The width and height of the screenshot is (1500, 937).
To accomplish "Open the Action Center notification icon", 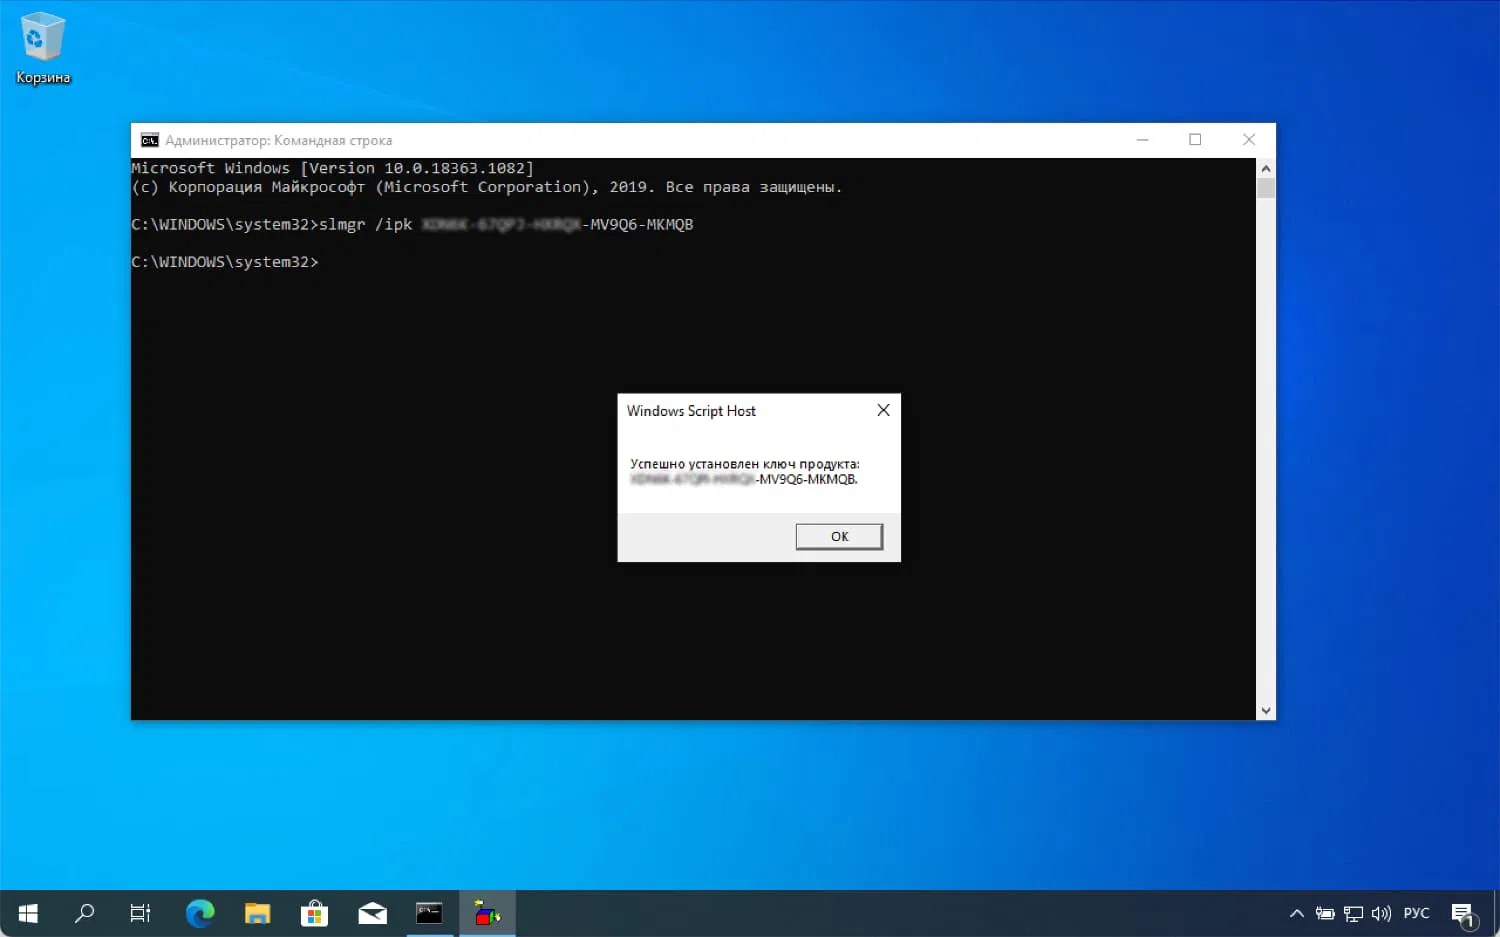I will point(1462,913).
